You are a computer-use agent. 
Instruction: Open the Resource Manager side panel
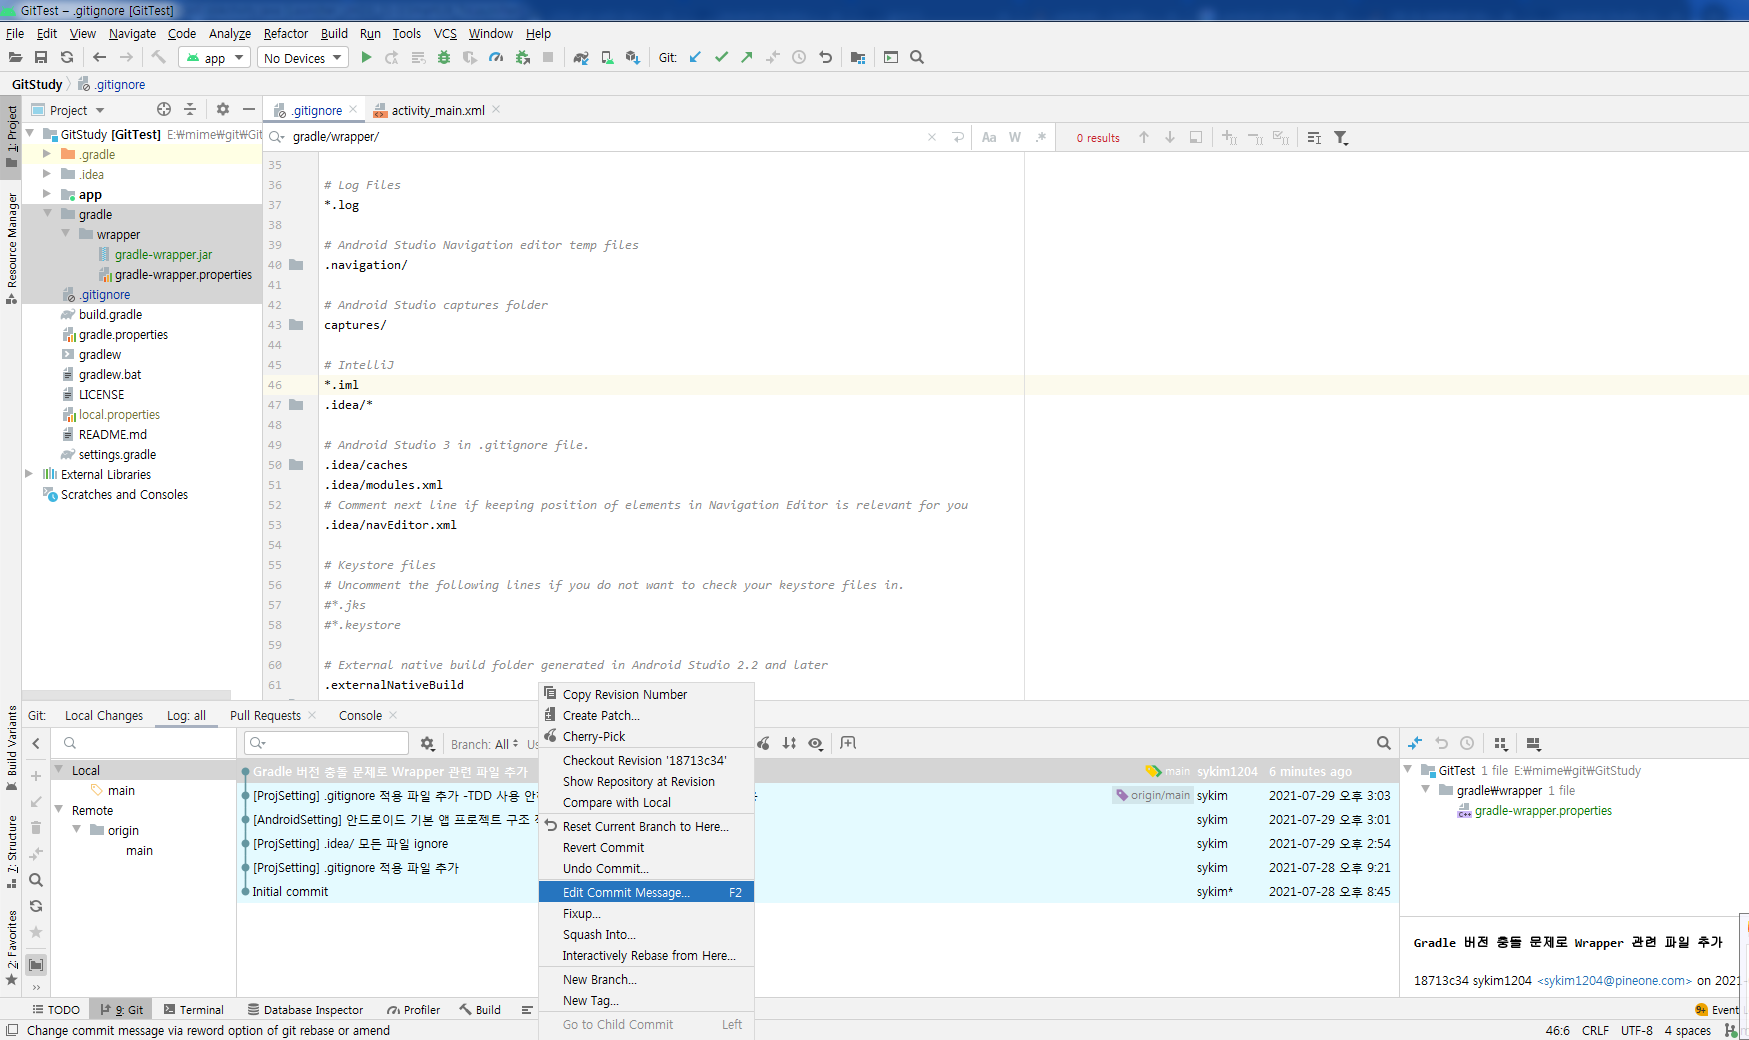tap(11, 247)
